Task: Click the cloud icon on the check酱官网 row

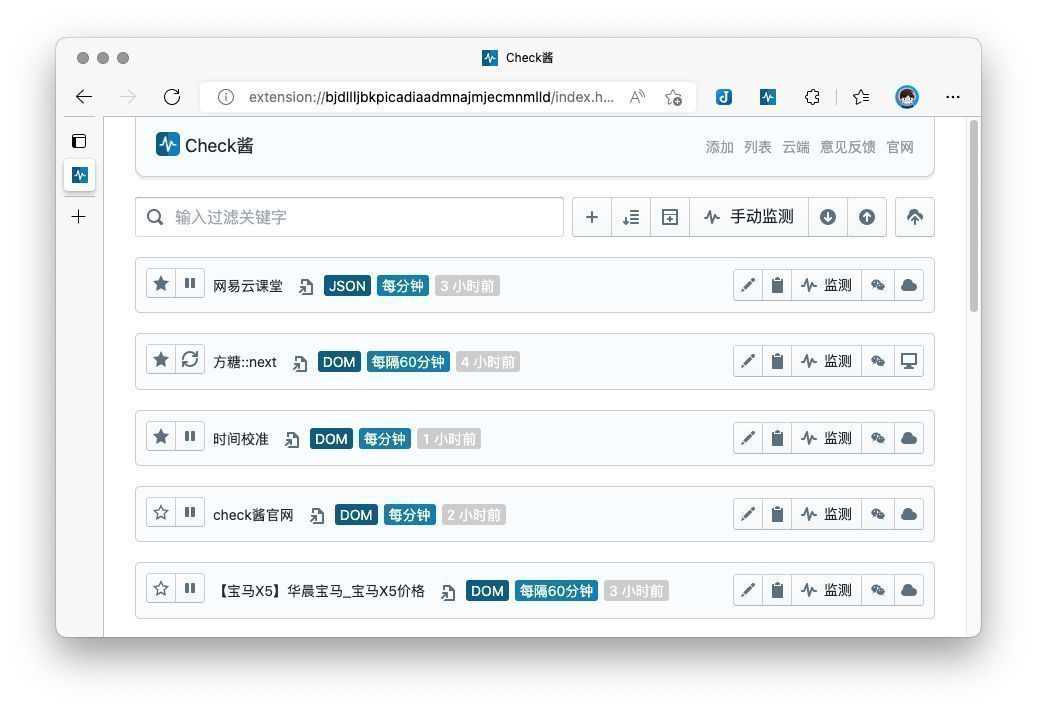Action: click(x=908, y=513)
